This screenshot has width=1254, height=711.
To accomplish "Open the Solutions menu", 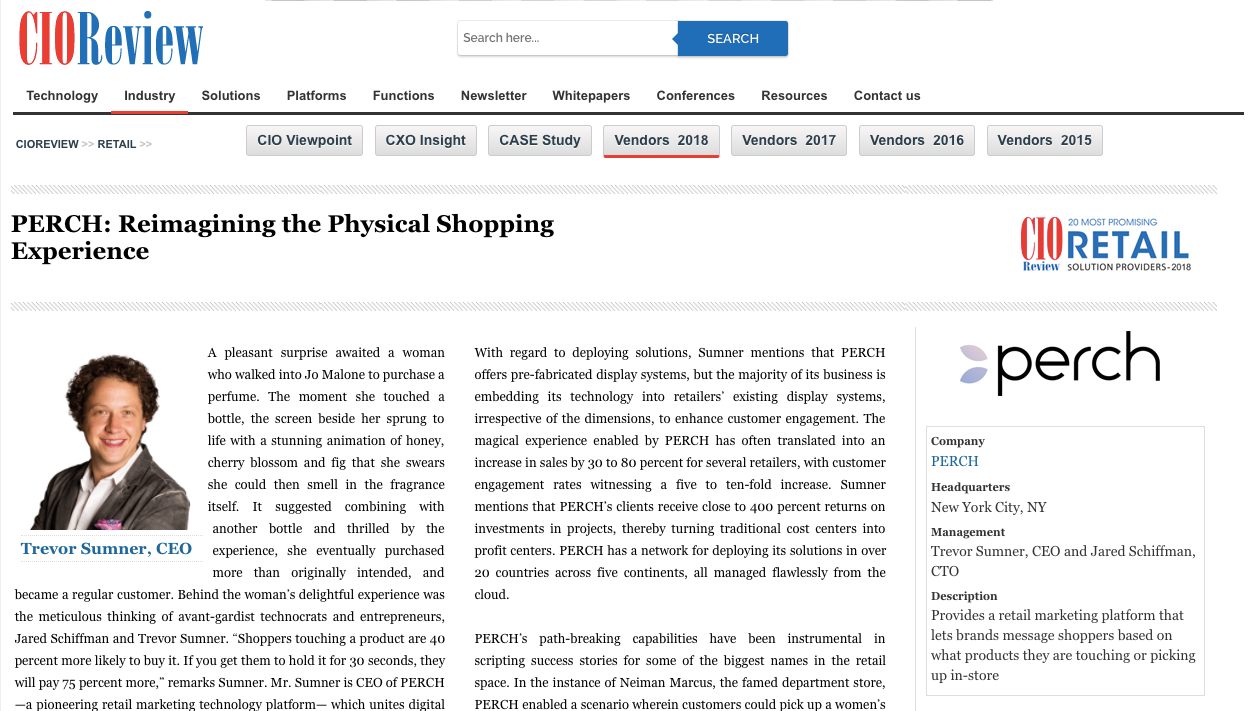I will coord(231,96).
